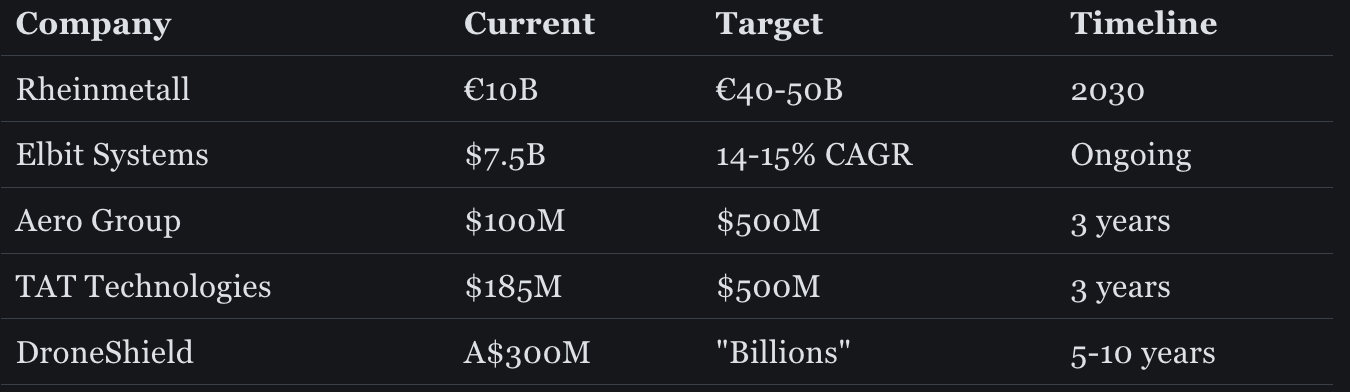
Task: Select the Elbit Systems company cell
Action: pyautogui.click(x=112, y=155)
